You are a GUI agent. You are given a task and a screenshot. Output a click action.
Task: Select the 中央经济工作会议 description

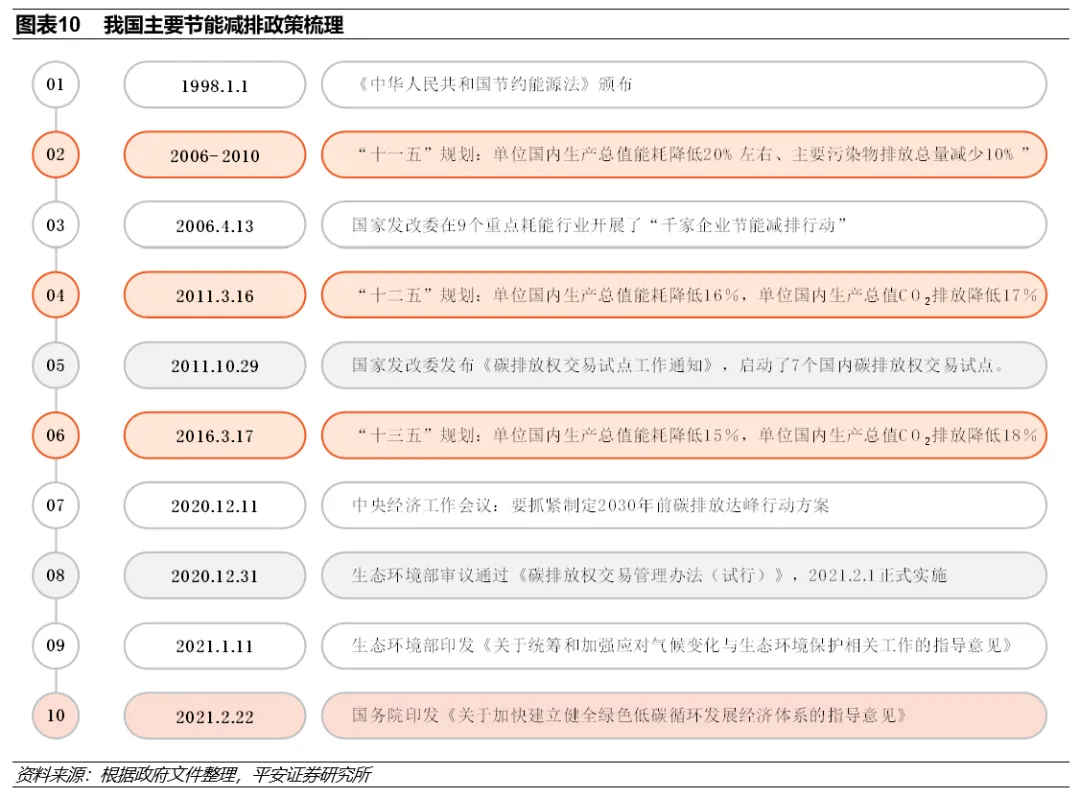coord(683,505)
